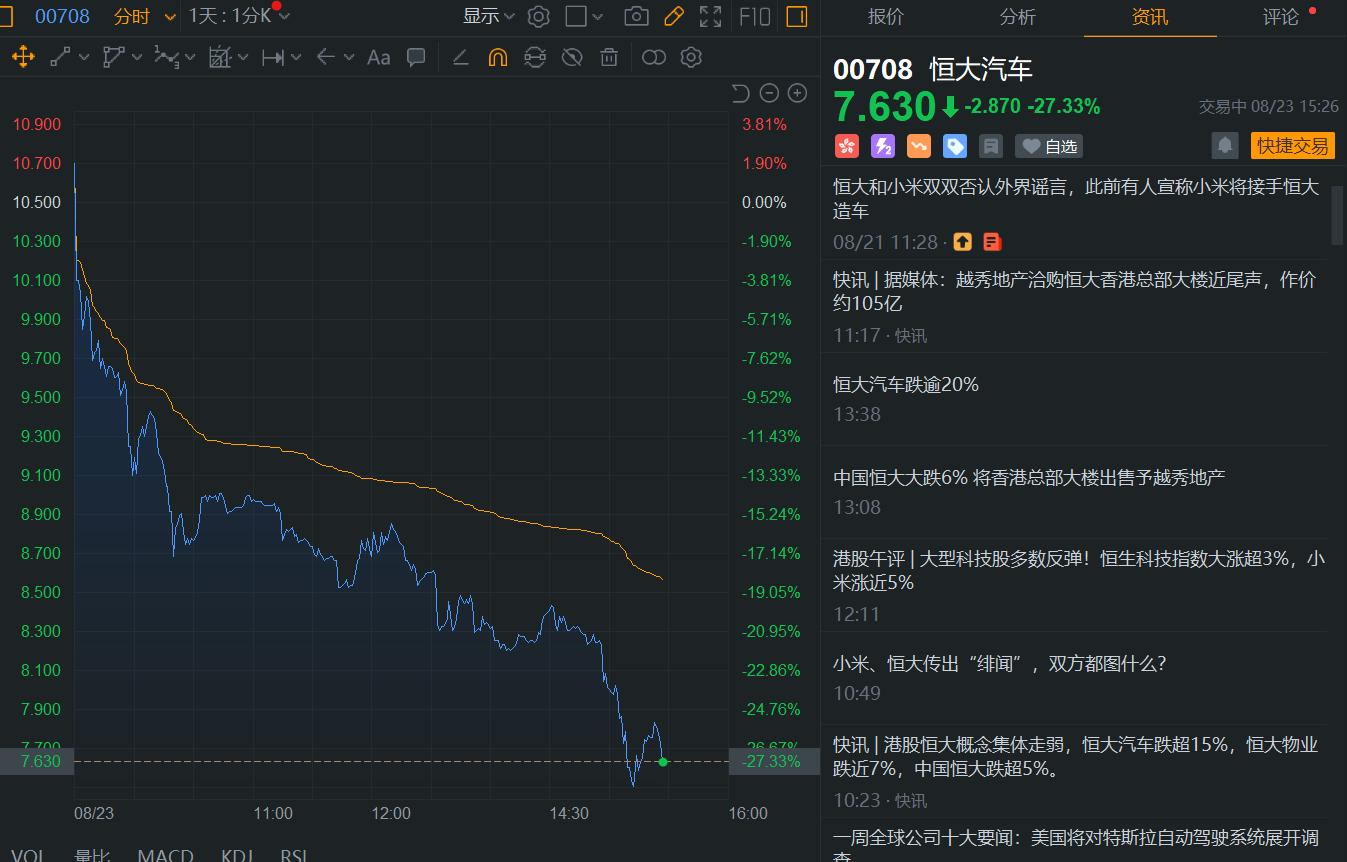Image resolution: width=1347 pixels, height=862 pixels.
Task: Open the chart settings gear icon
Action: pyautogui.click(x=539, y=16)
